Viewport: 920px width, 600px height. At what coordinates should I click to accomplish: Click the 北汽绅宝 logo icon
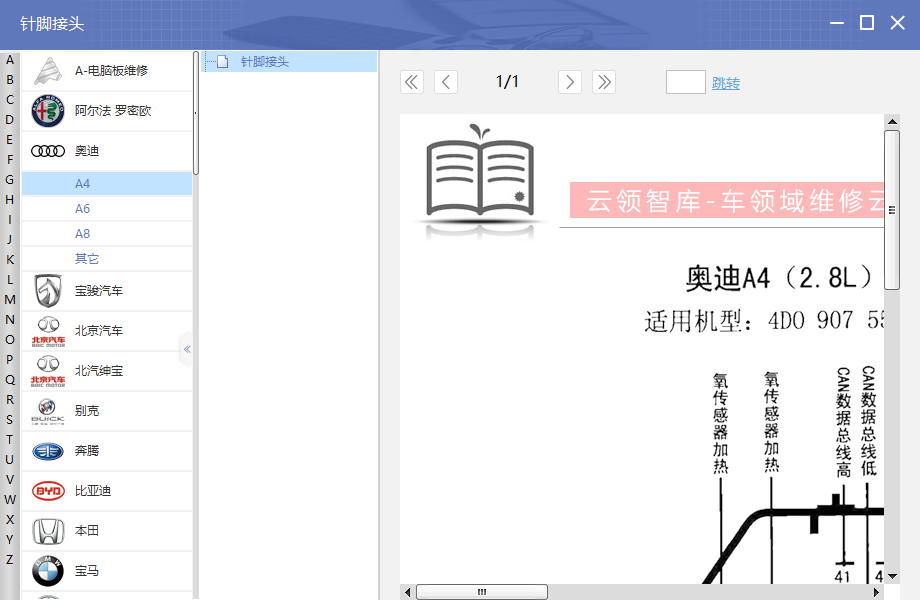point(48,371)
